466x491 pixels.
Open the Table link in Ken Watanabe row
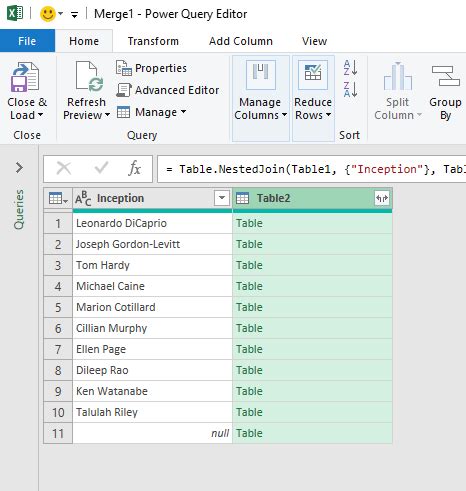pyautogui.click(x=249, y=391)
